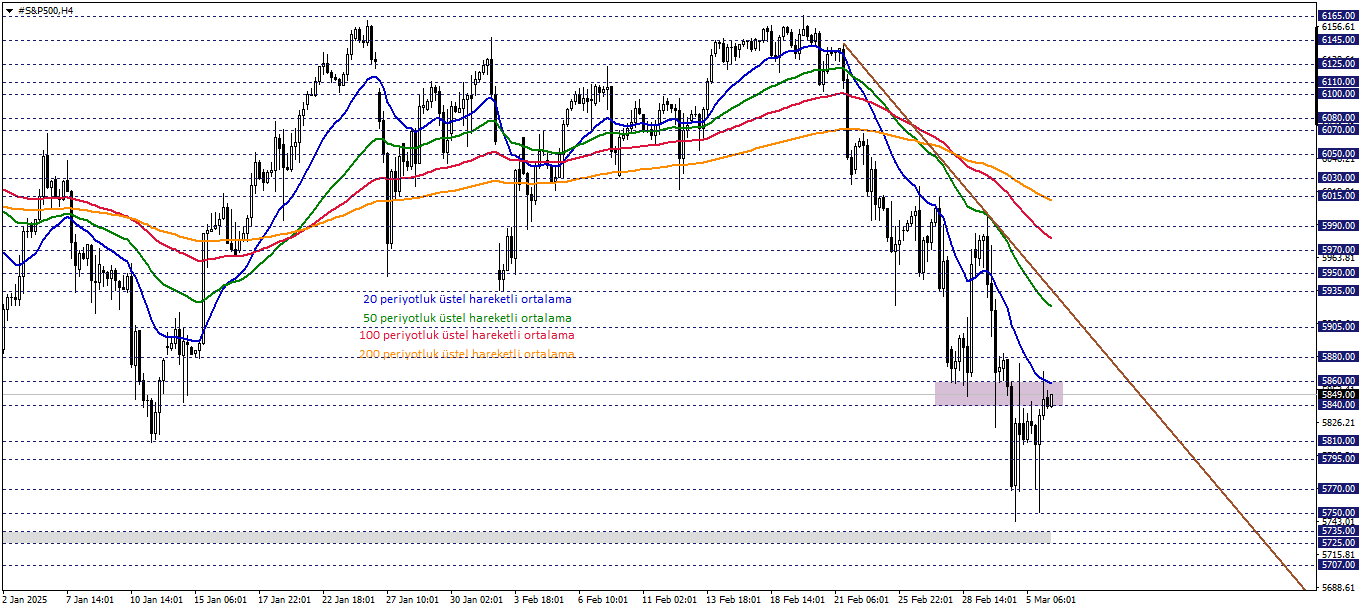Viewport: 1362px width, 611px height.
Task: Click the 3 Feb 18:01 time label
Action: [541, 600]
